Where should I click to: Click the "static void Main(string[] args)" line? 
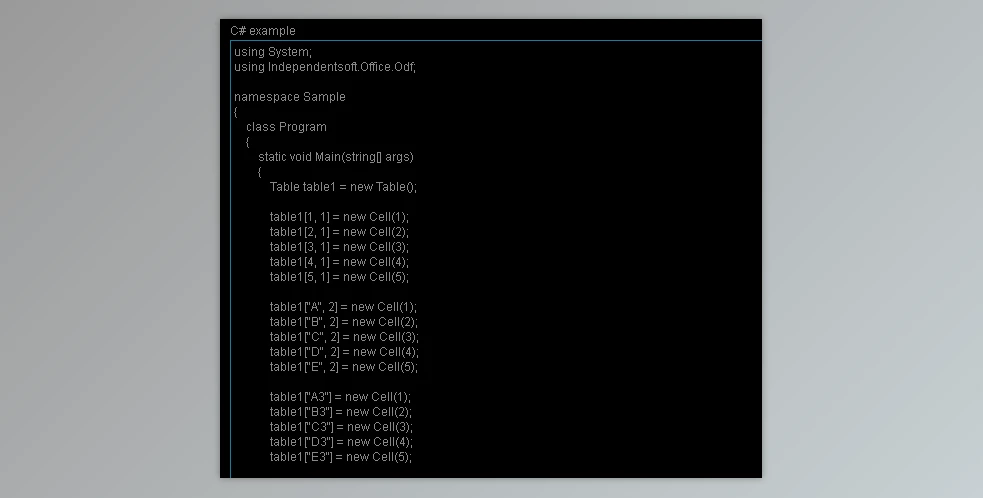[x=335, y=157]
